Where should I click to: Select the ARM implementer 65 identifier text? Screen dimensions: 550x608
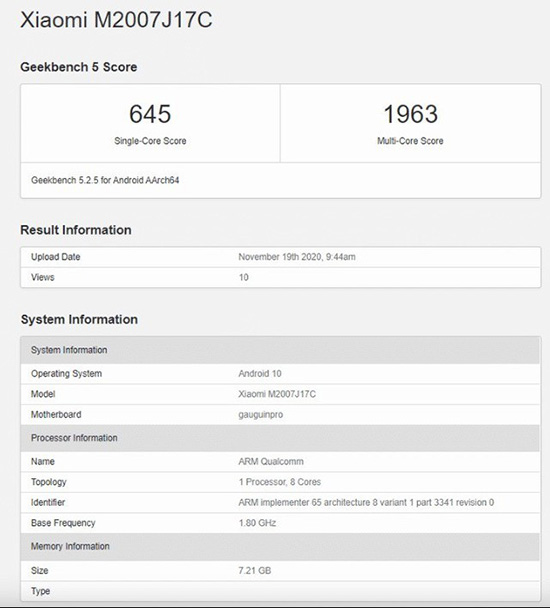pos(366,503)
